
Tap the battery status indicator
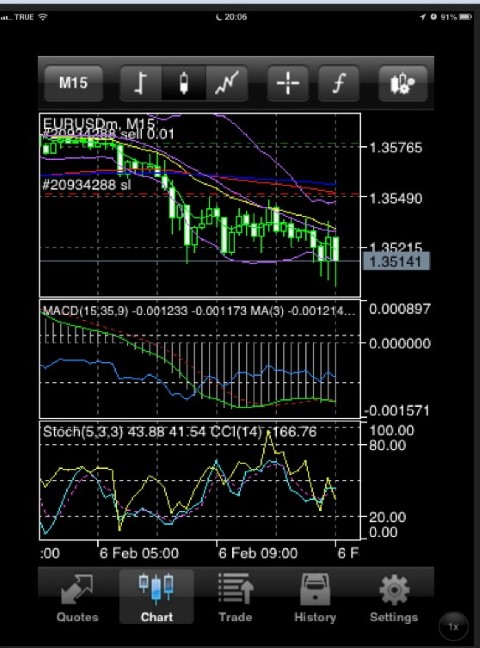(465, 17)
